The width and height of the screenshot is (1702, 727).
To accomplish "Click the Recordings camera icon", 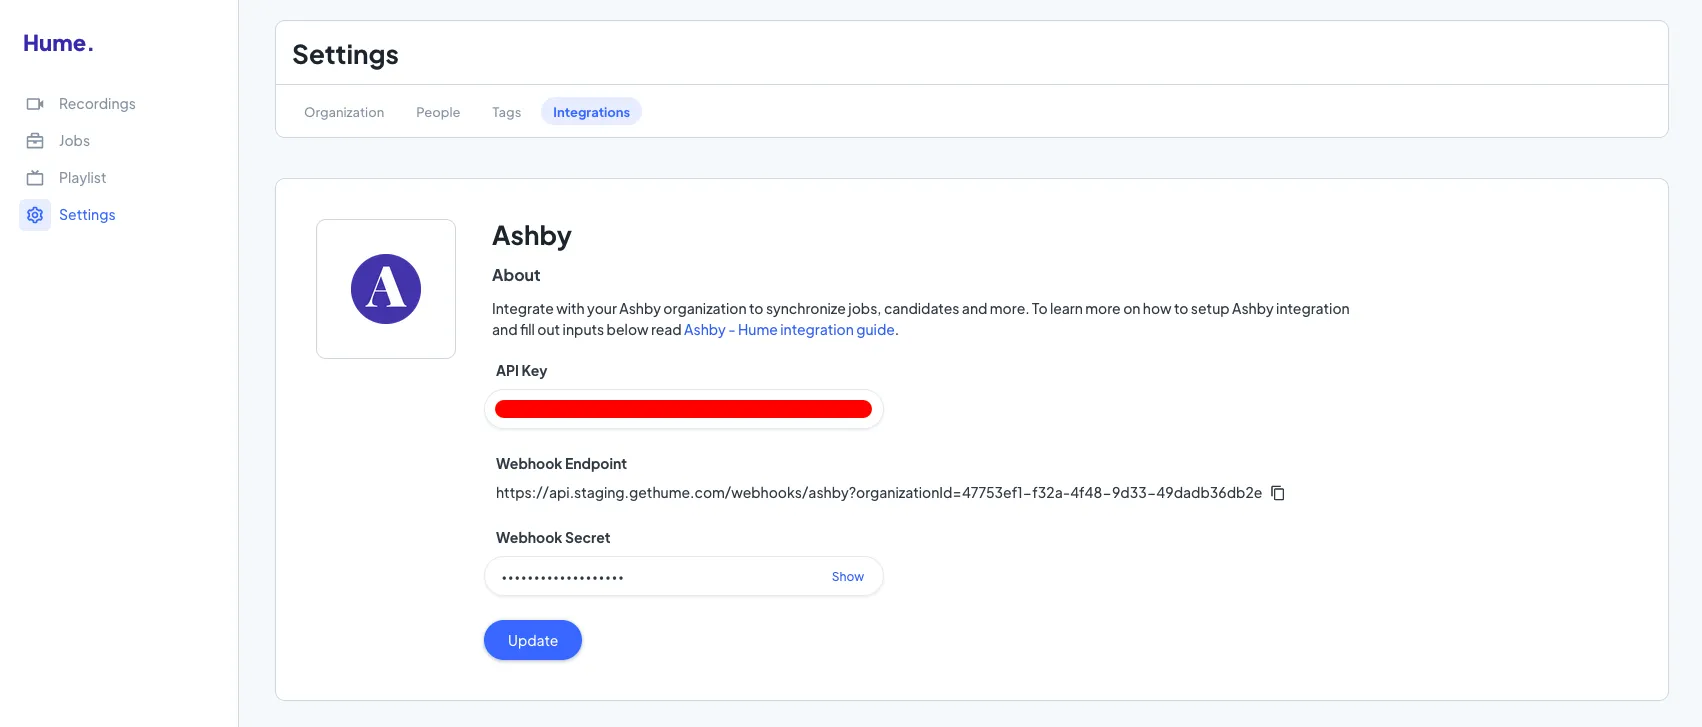I will [x=35, y=104].
